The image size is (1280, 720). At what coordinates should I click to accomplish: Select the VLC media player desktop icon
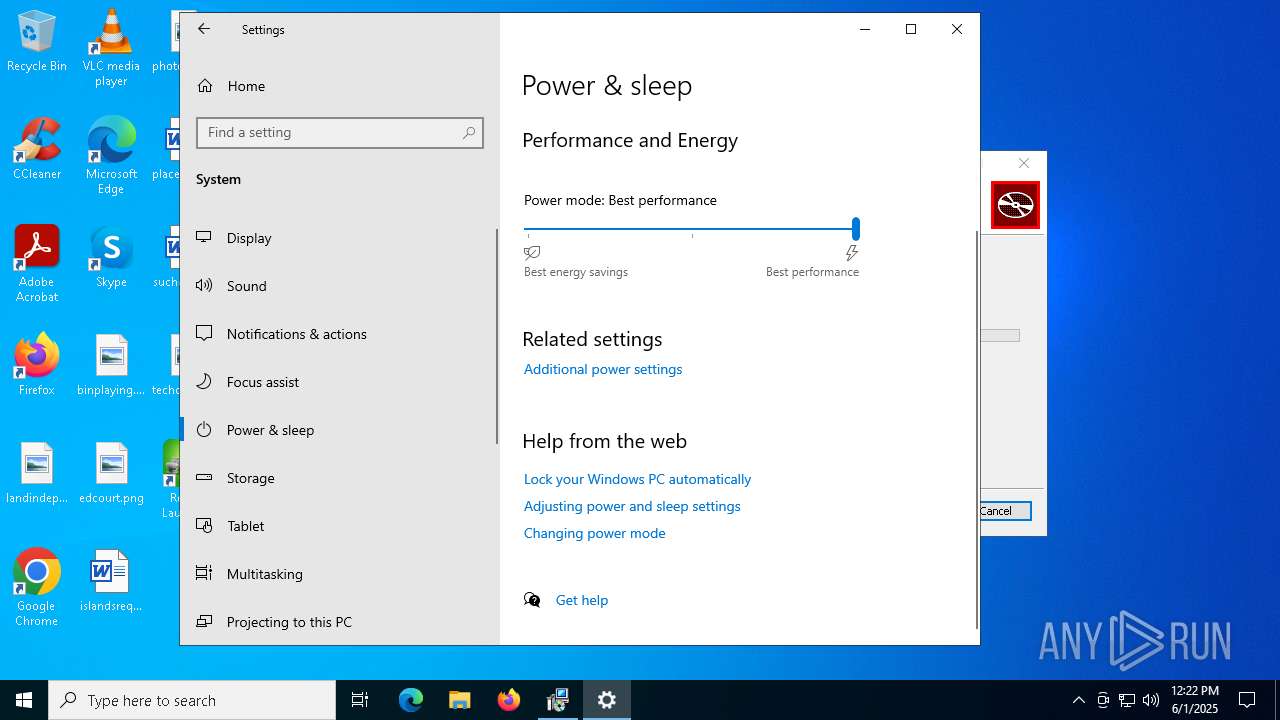[x=111, y=48]
